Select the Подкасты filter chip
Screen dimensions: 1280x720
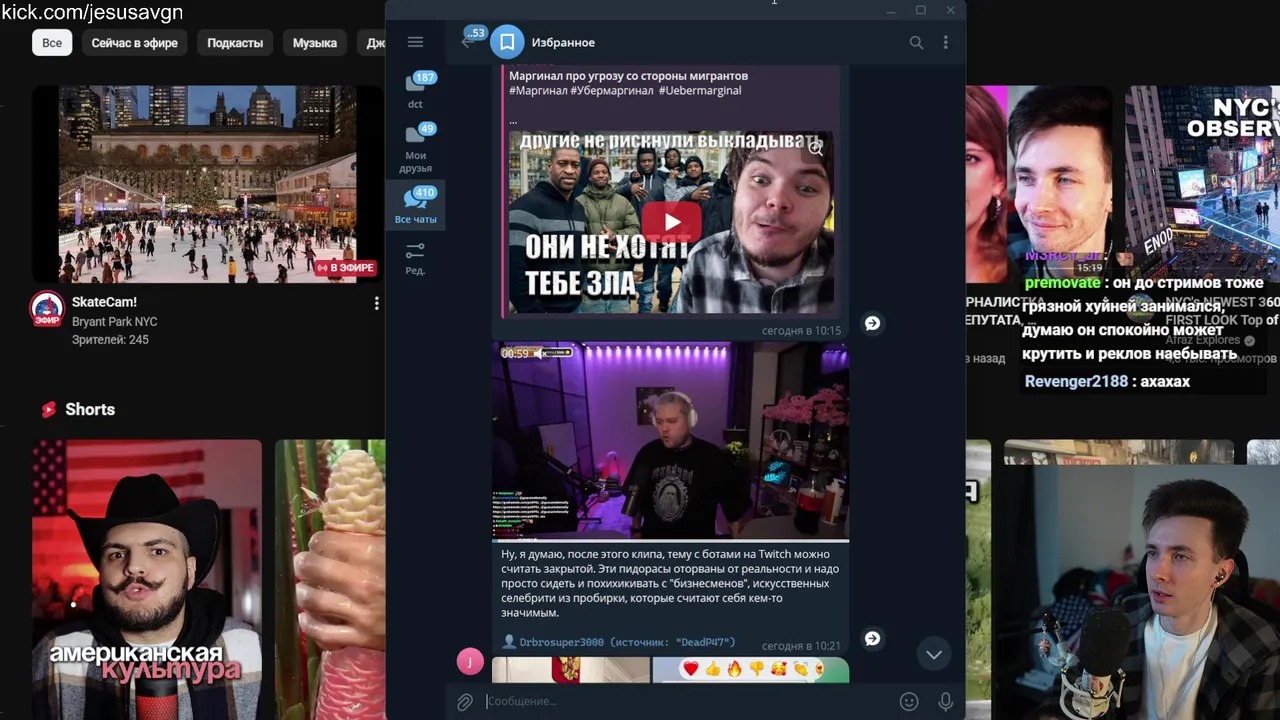[x=235, y=43]
